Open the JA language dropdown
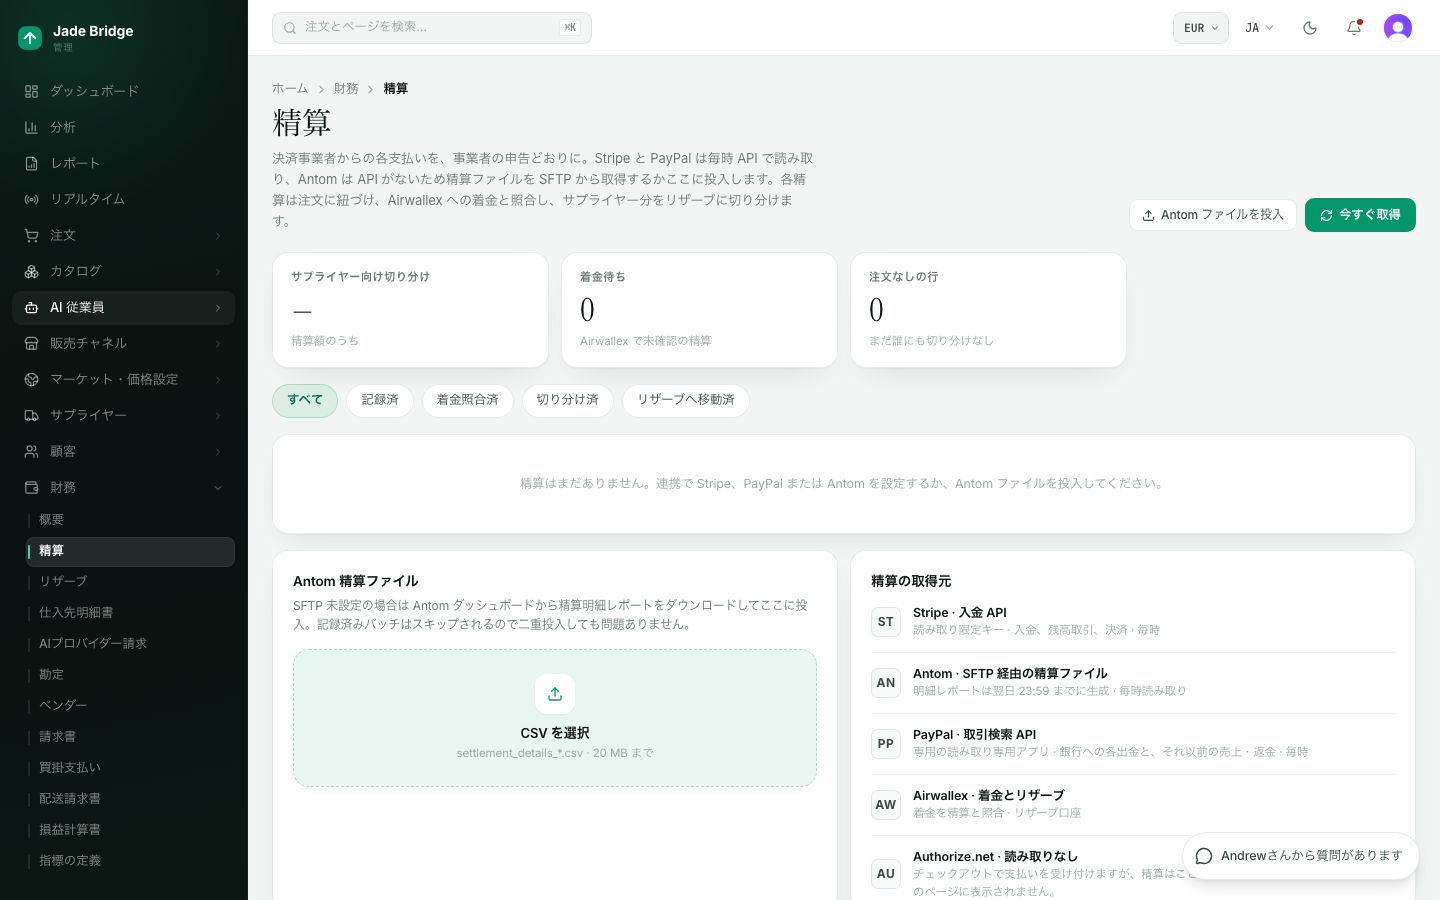 click(1259, 28)
